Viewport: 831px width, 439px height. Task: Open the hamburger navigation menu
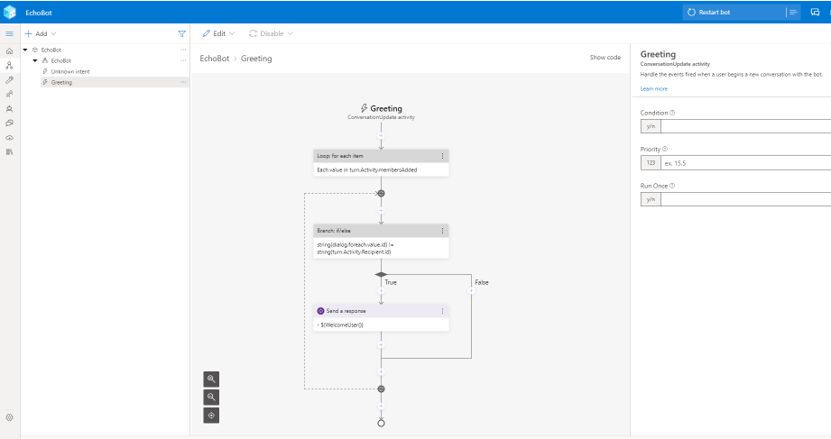click(10, 33)
